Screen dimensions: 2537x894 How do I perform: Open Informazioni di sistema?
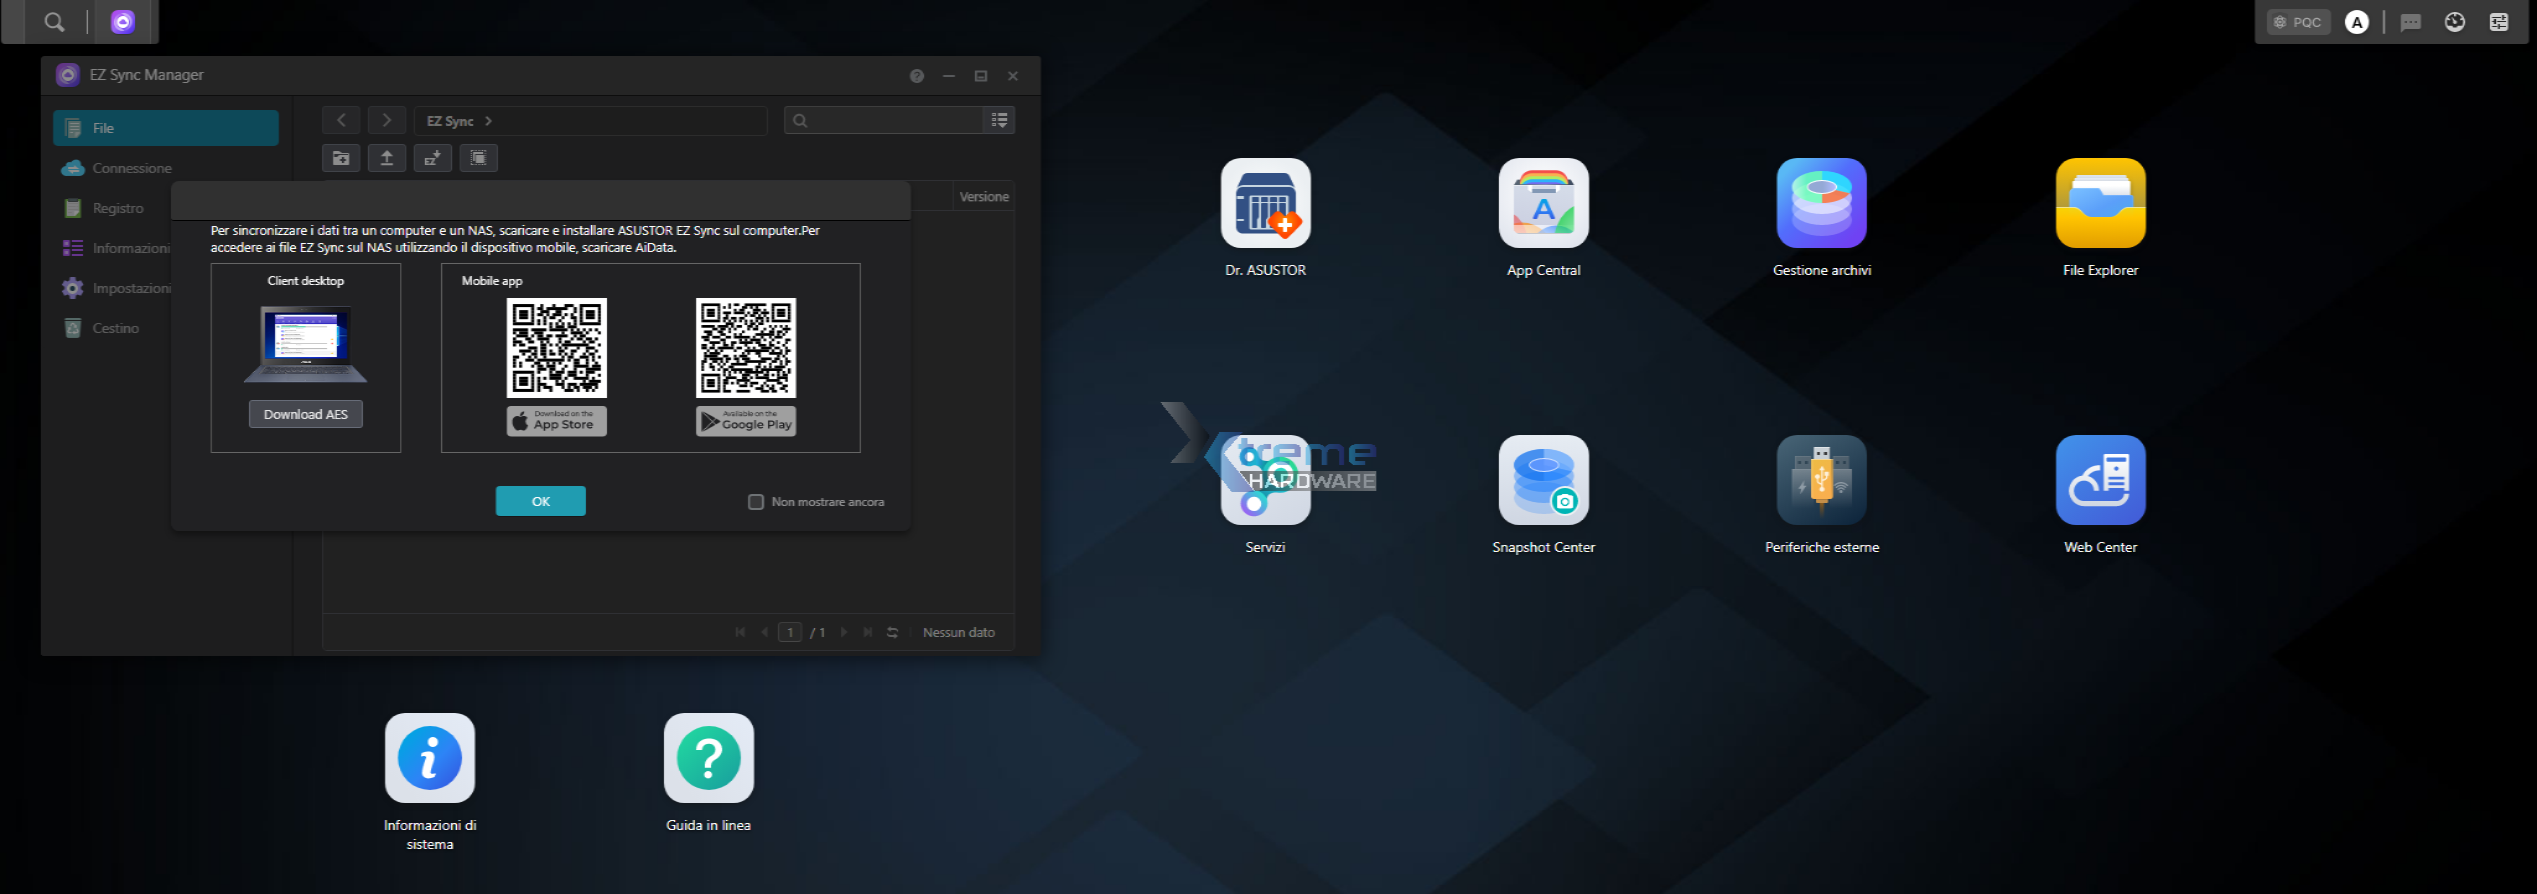[430, 758]
